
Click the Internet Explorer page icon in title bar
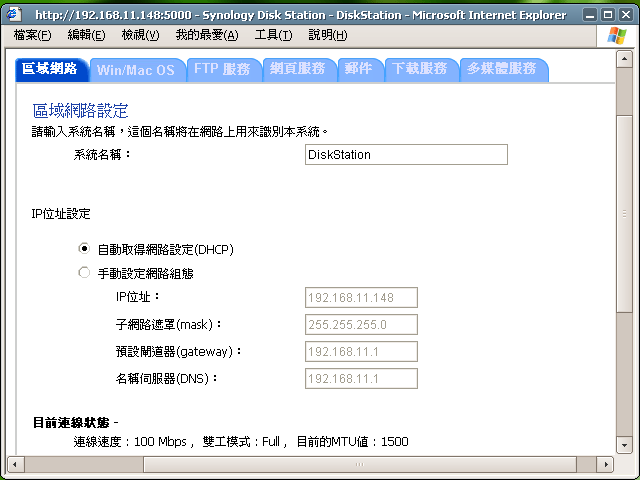pos(13,15)
